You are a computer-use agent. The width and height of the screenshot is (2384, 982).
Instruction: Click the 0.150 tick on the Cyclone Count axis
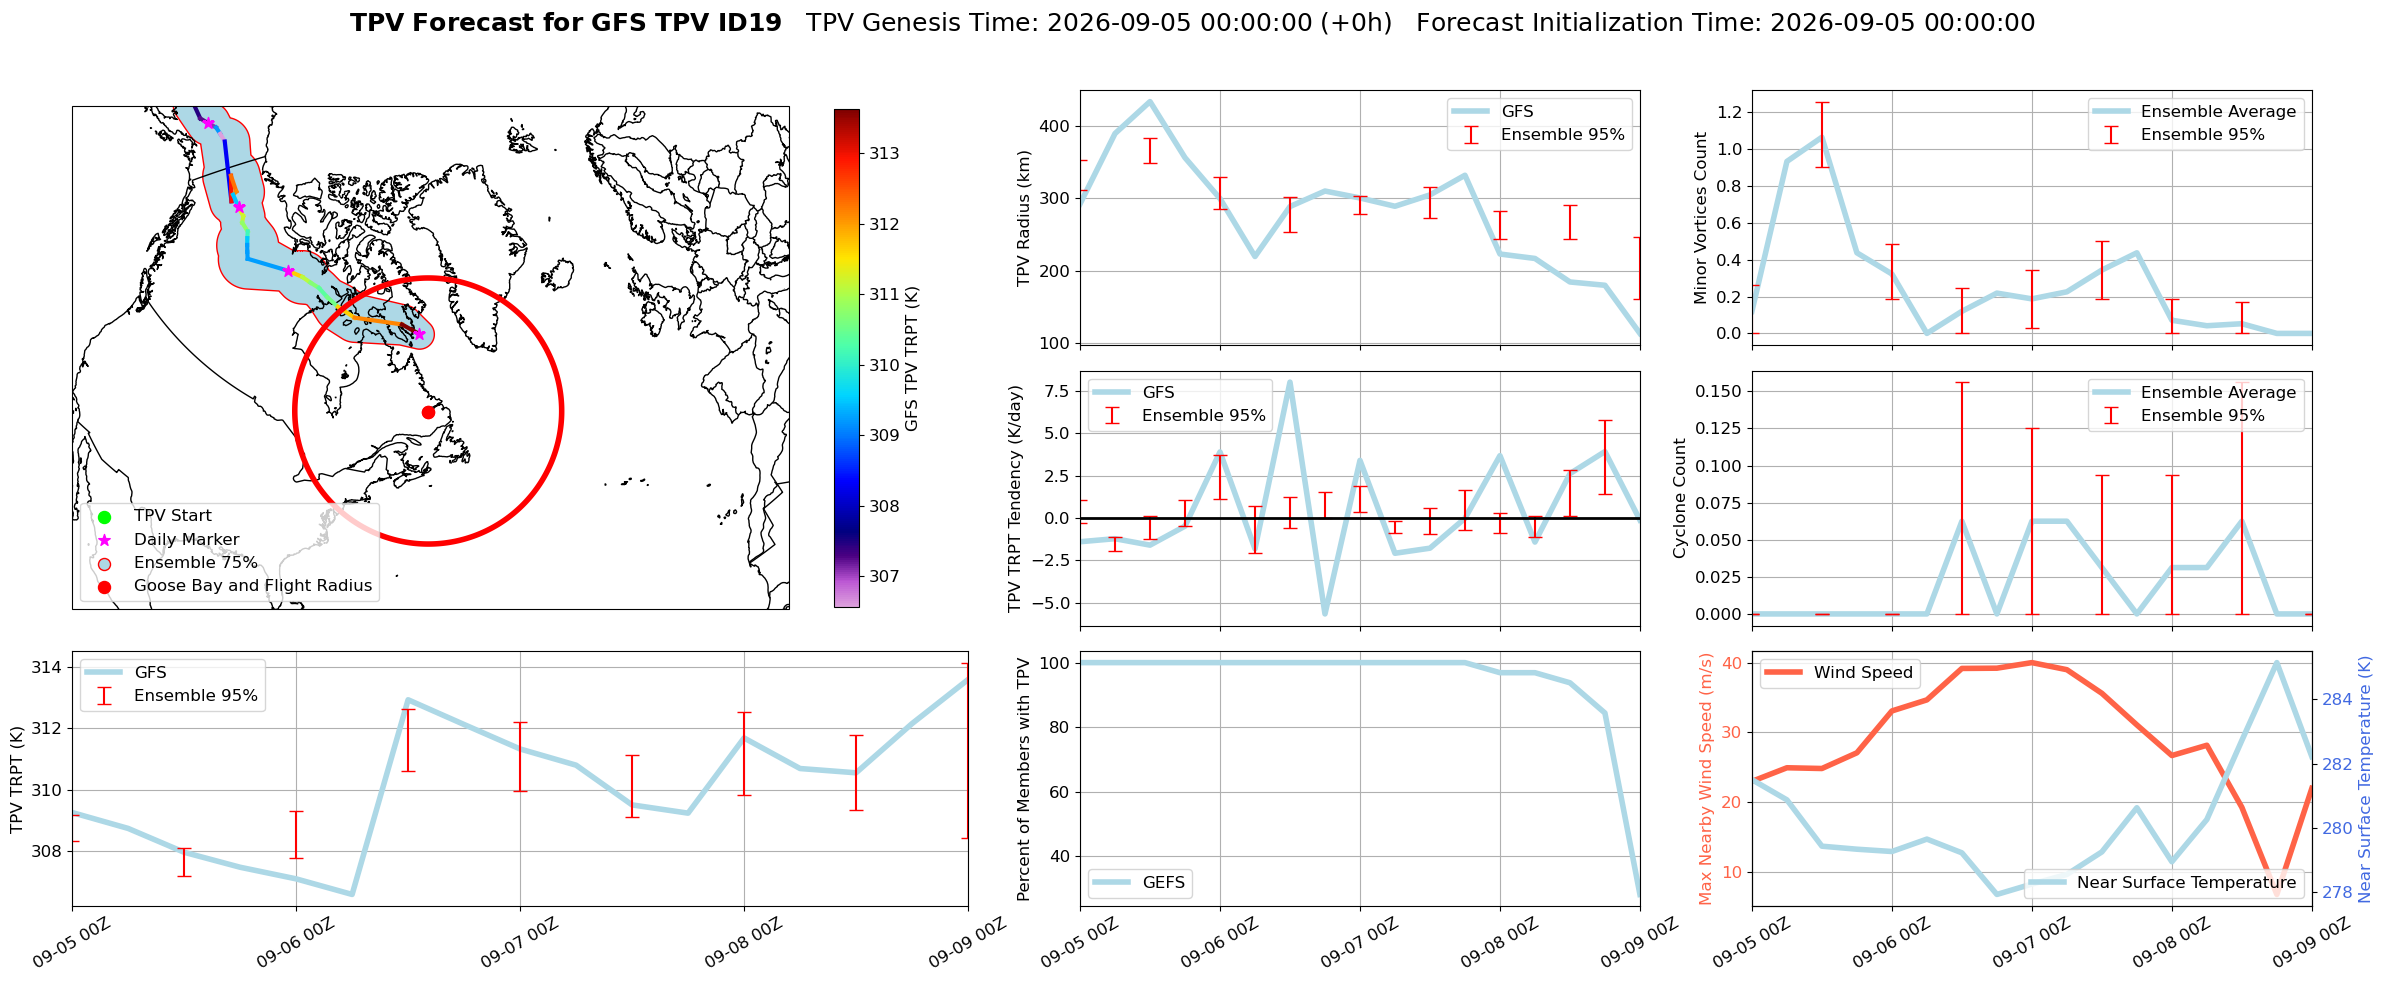point(1718,391)
